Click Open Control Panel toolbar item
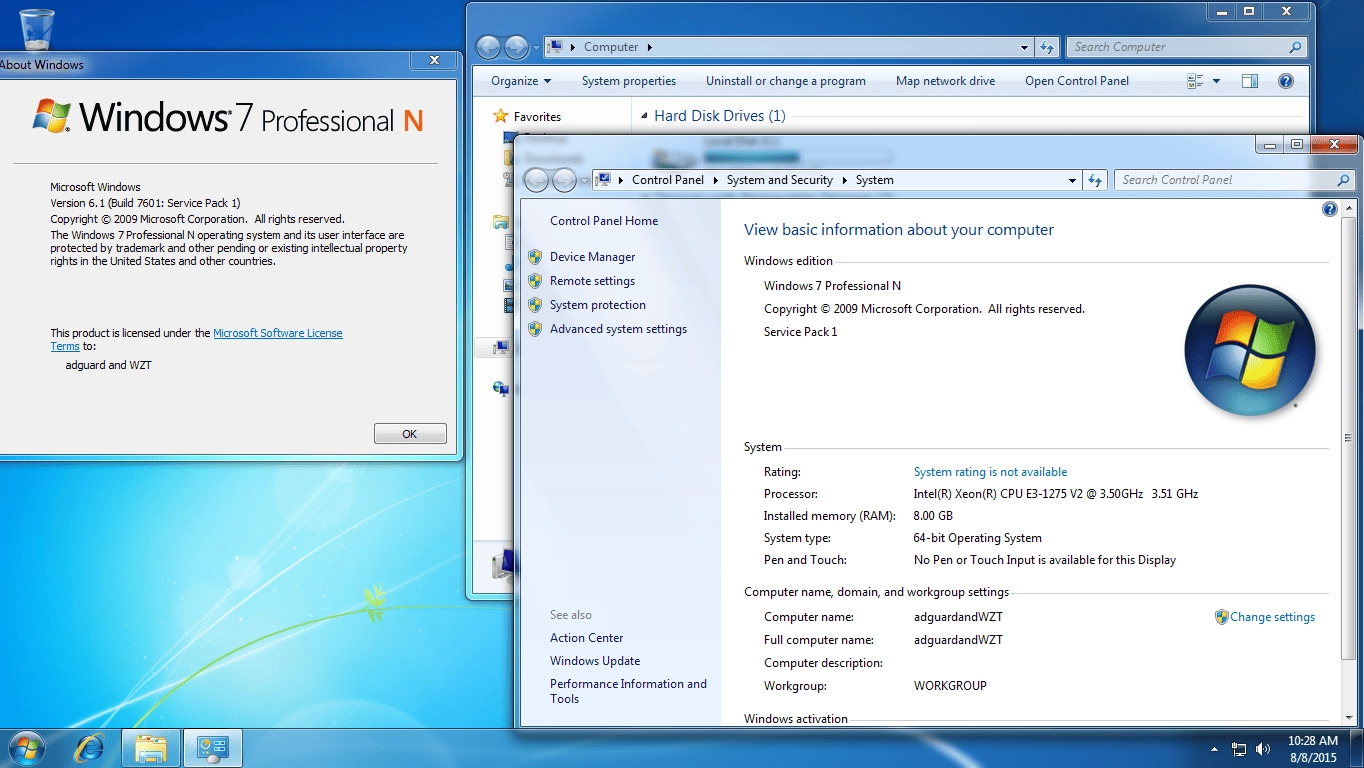 coord(1077,81)
